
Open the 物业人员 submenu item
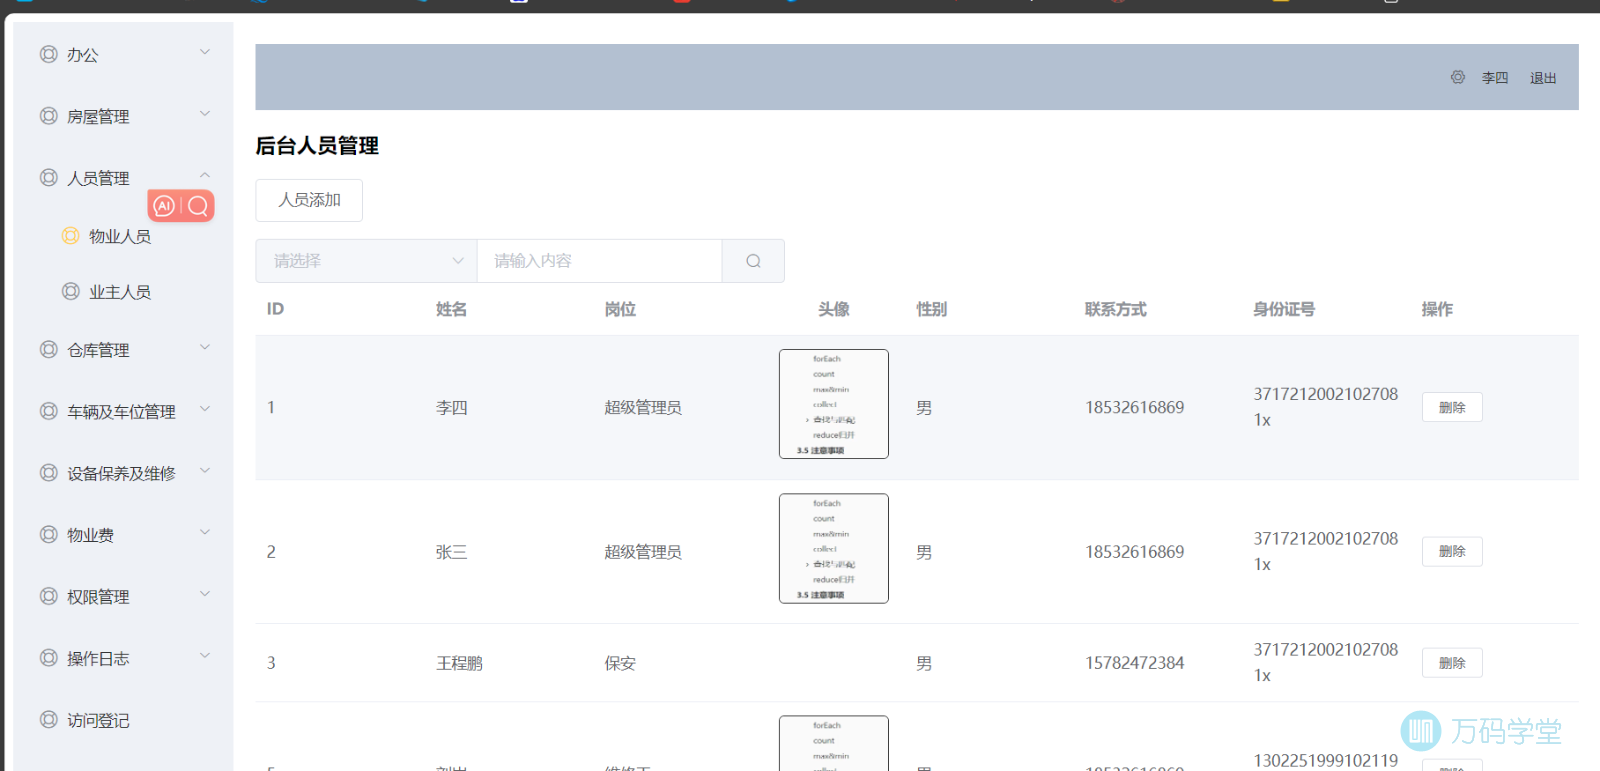point(123,236)
